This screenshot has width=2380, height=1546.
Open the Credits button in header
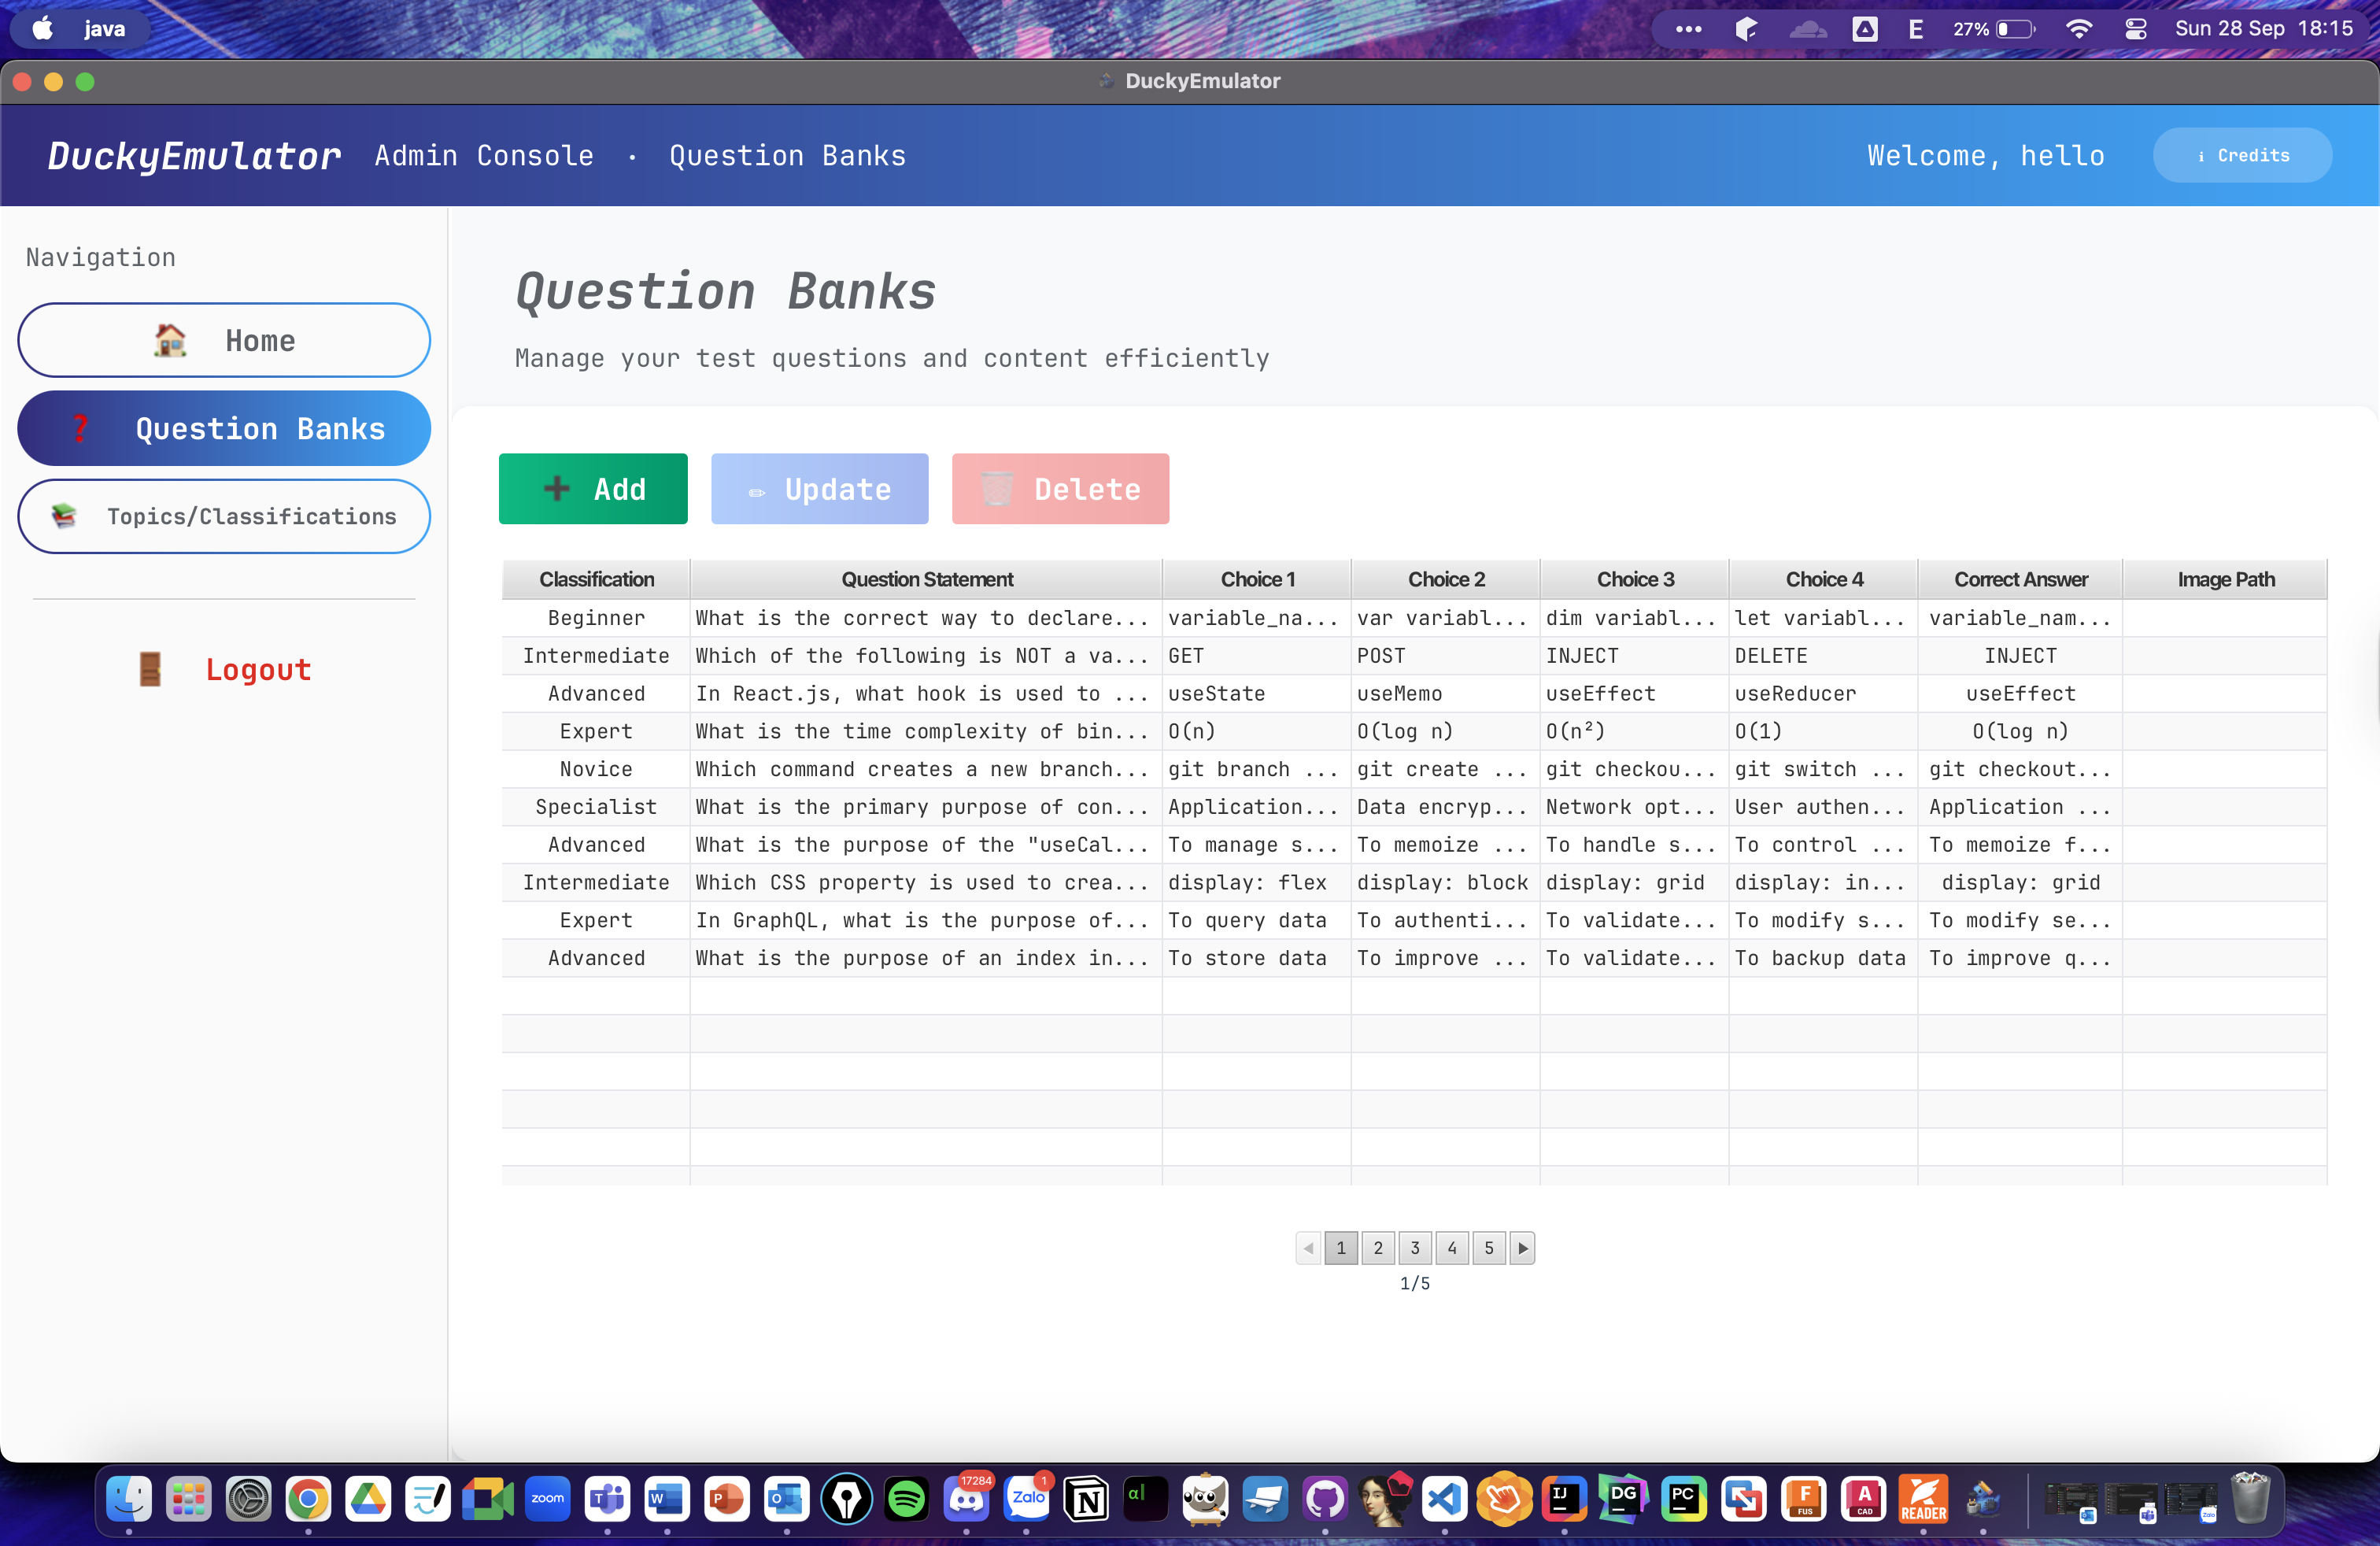(2242, 155)
